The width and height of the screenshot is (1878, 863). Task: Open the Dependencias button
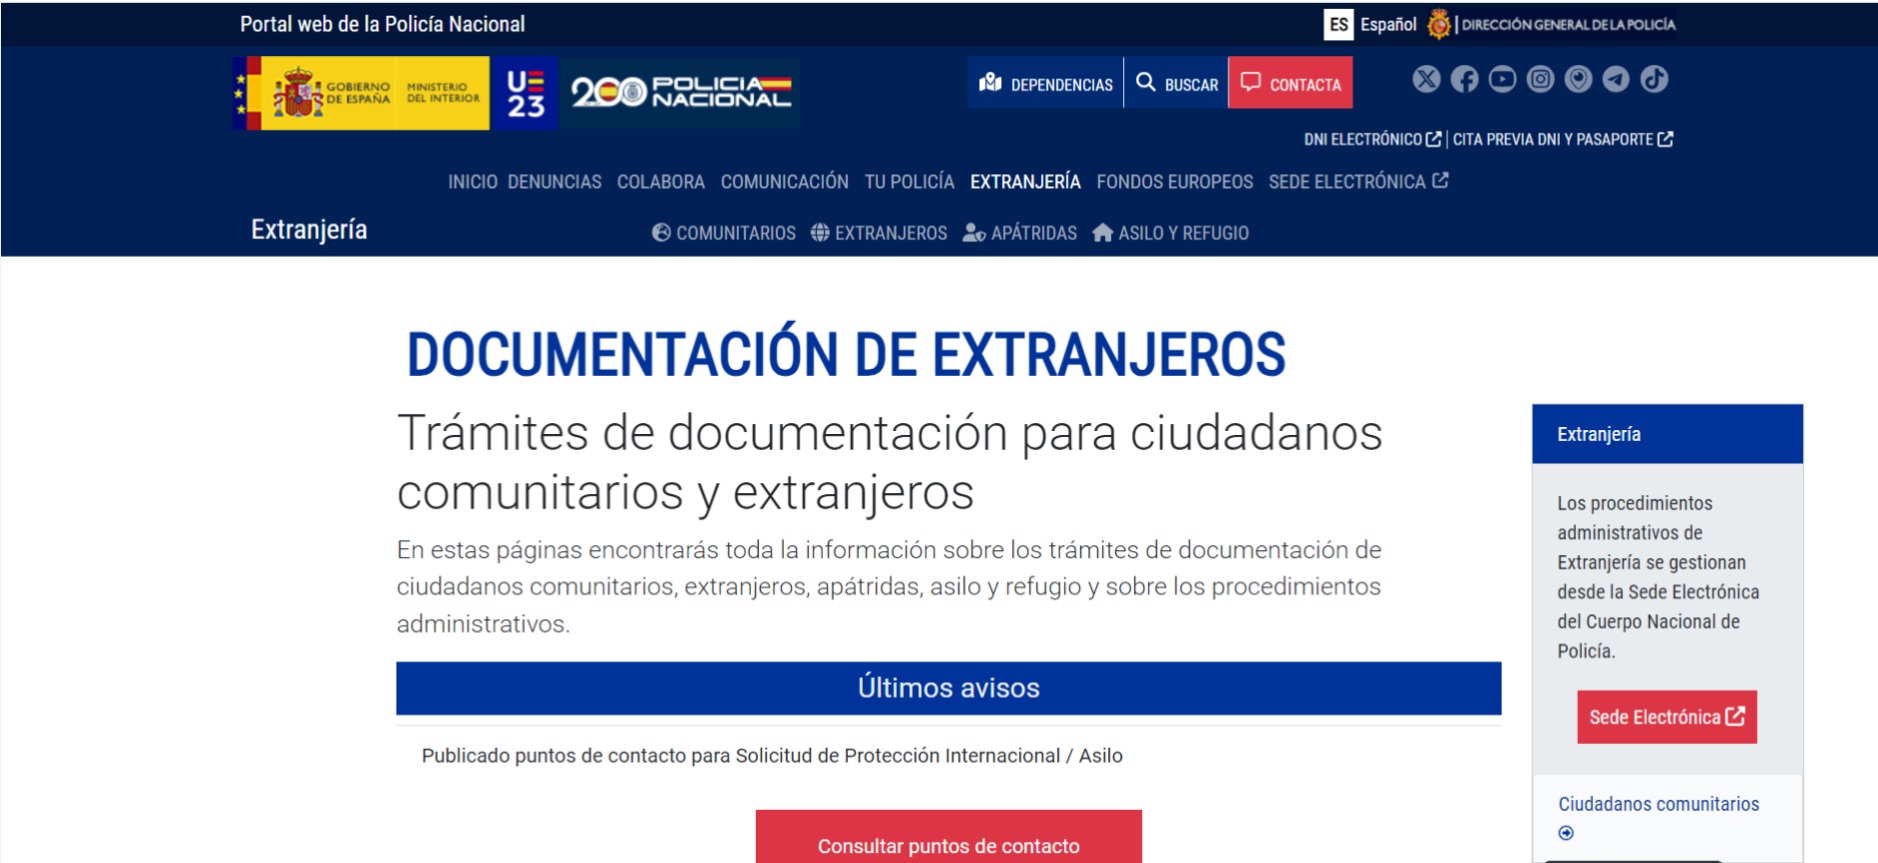[1045, 84]
